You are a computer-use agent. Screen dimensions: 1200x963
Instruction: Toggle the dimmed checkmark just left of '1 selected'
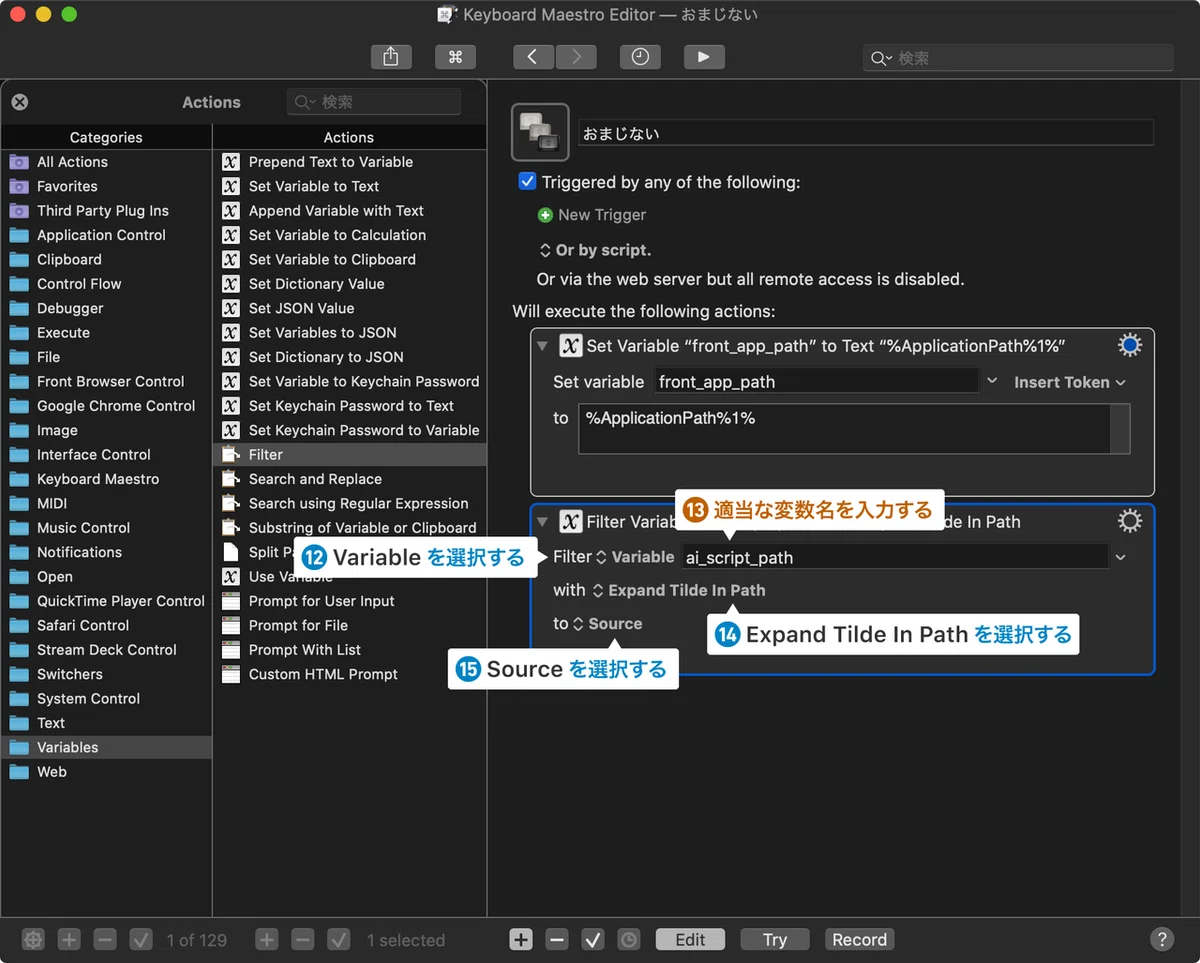(x=339, y=939)
